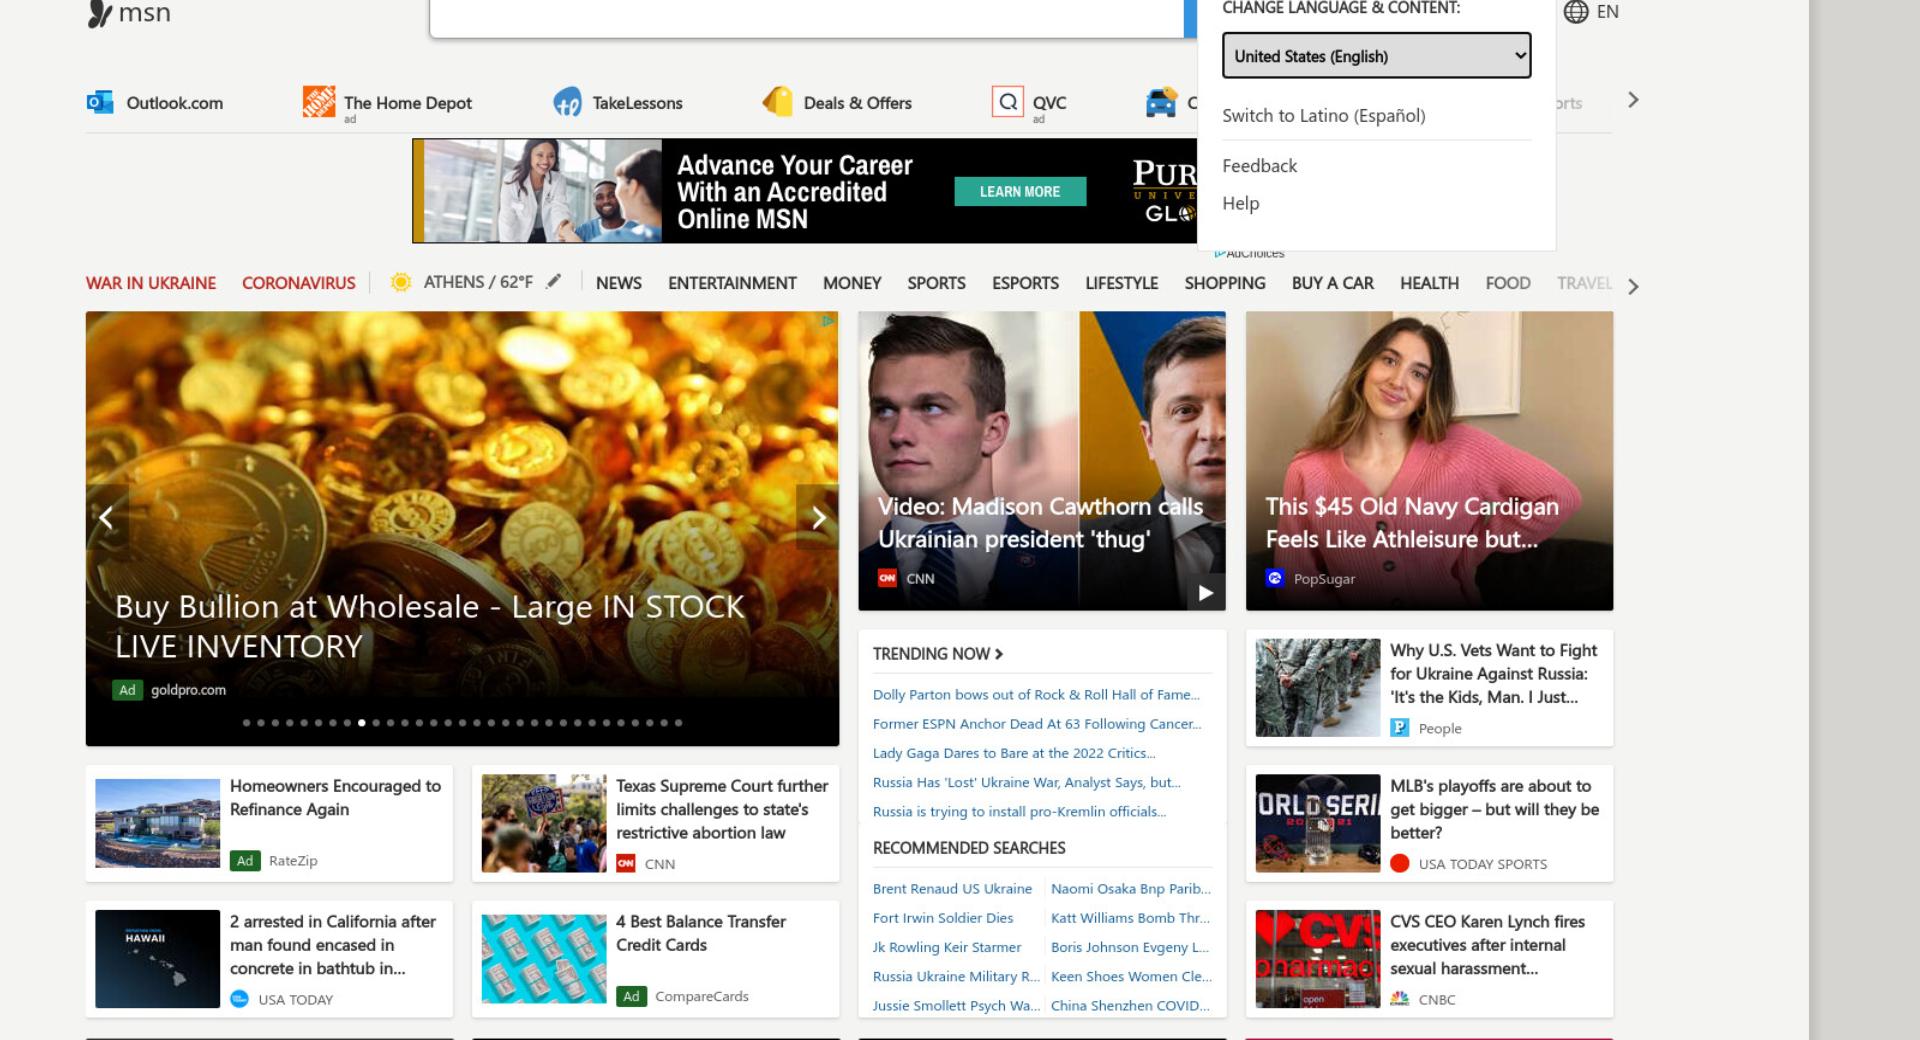Open Athens / 62°F weather
The image size is (1920, 1040).
coord(478,282)
